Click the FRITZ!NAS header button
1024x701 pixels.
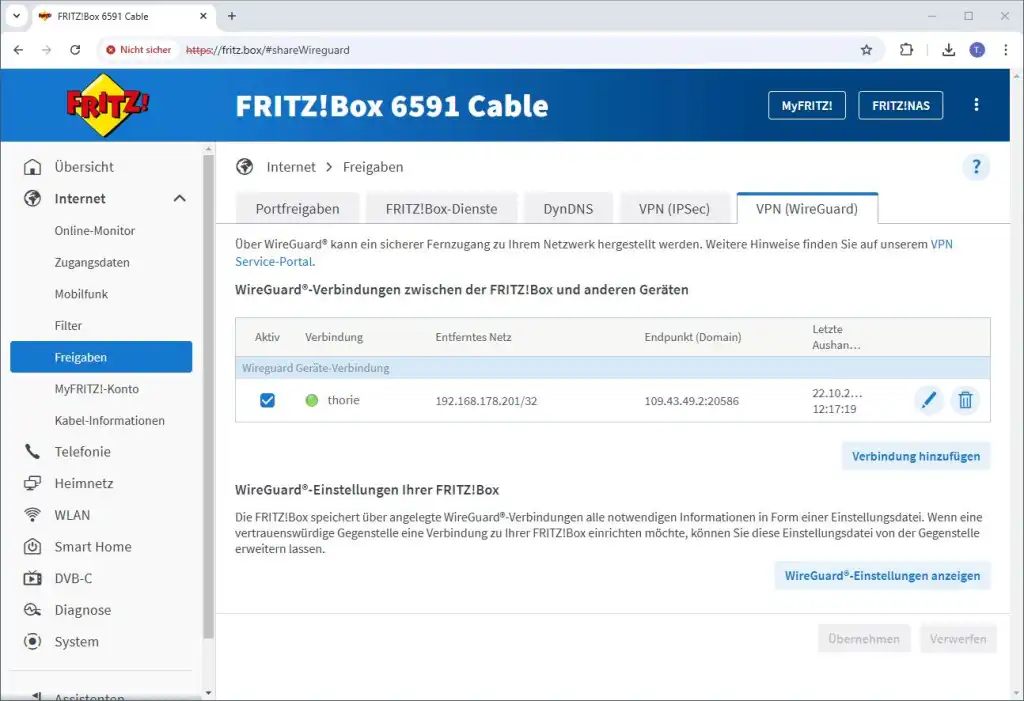point(901,105)
